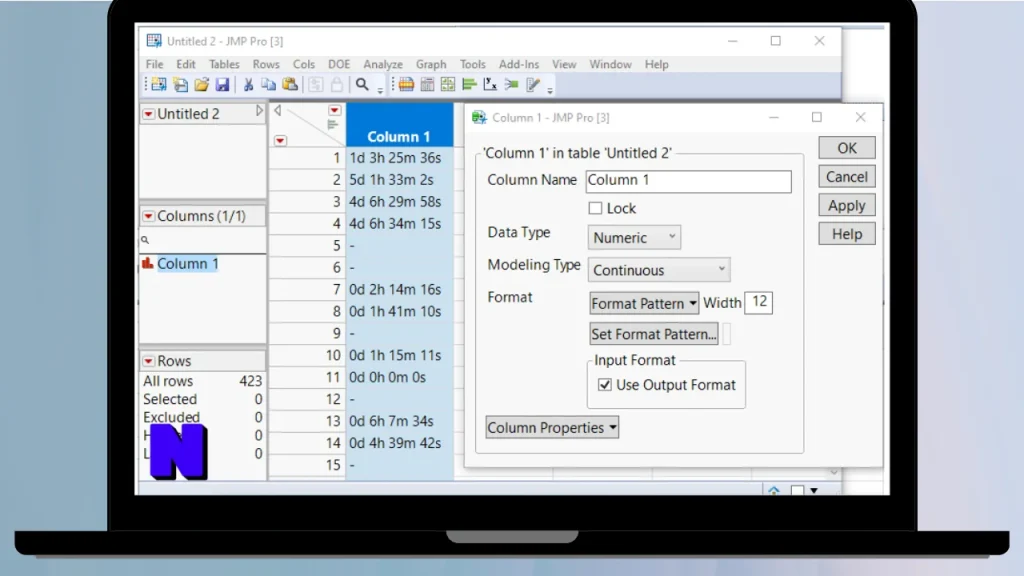Click the dialog's Help button
Viewport: 1024px width, 576px height.
tap(847, 234)
